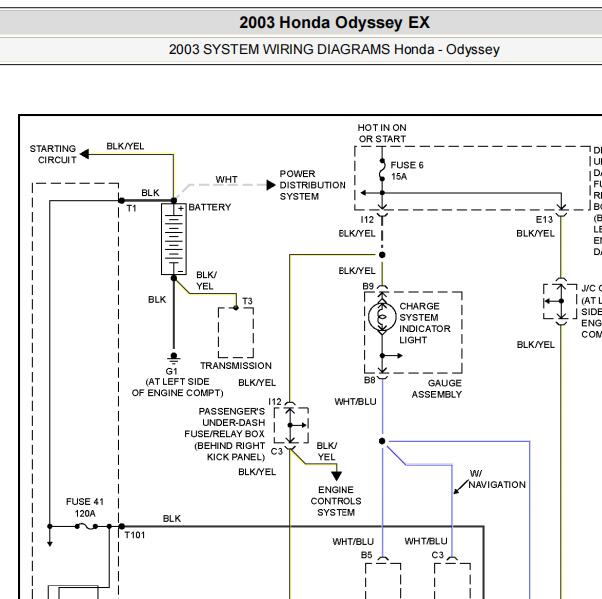Select "(AT LEFT SIDE OF ENGINE COMPT)" text
Image resolution: width=602 pixels, height=599 pixels.
[x=177, y=387]
